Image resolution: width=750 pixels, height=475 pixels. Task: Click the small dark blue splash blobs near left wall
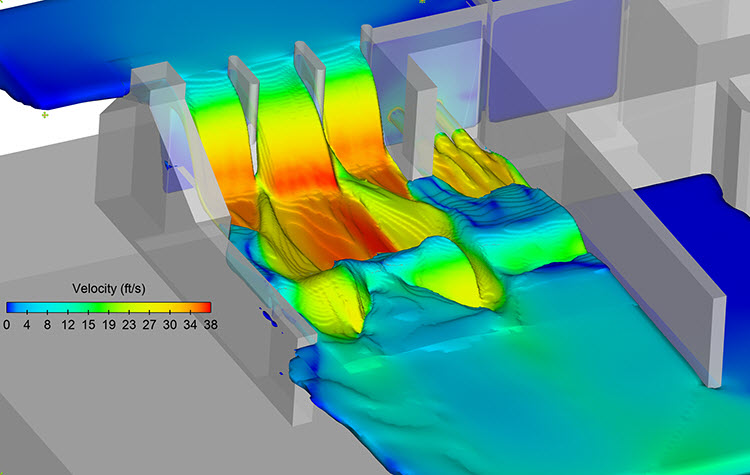point(269,318)
